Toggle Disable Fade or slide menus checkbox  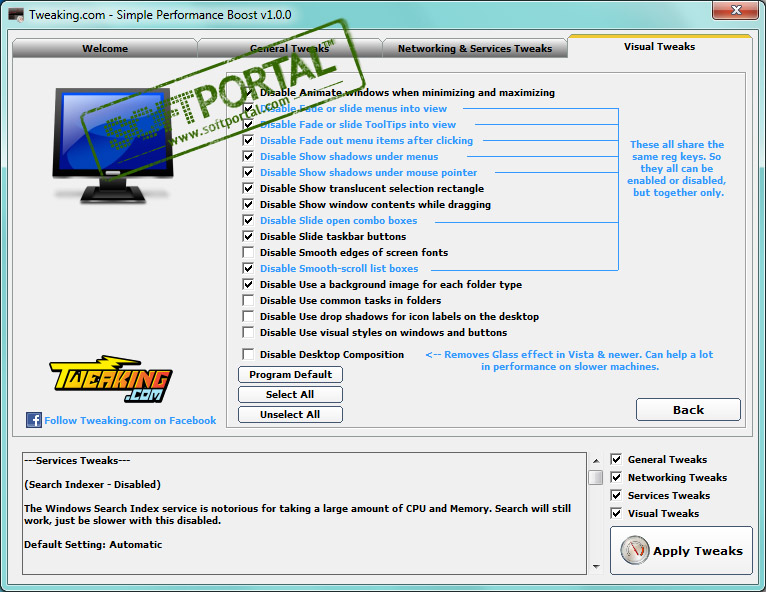(248, 108)
